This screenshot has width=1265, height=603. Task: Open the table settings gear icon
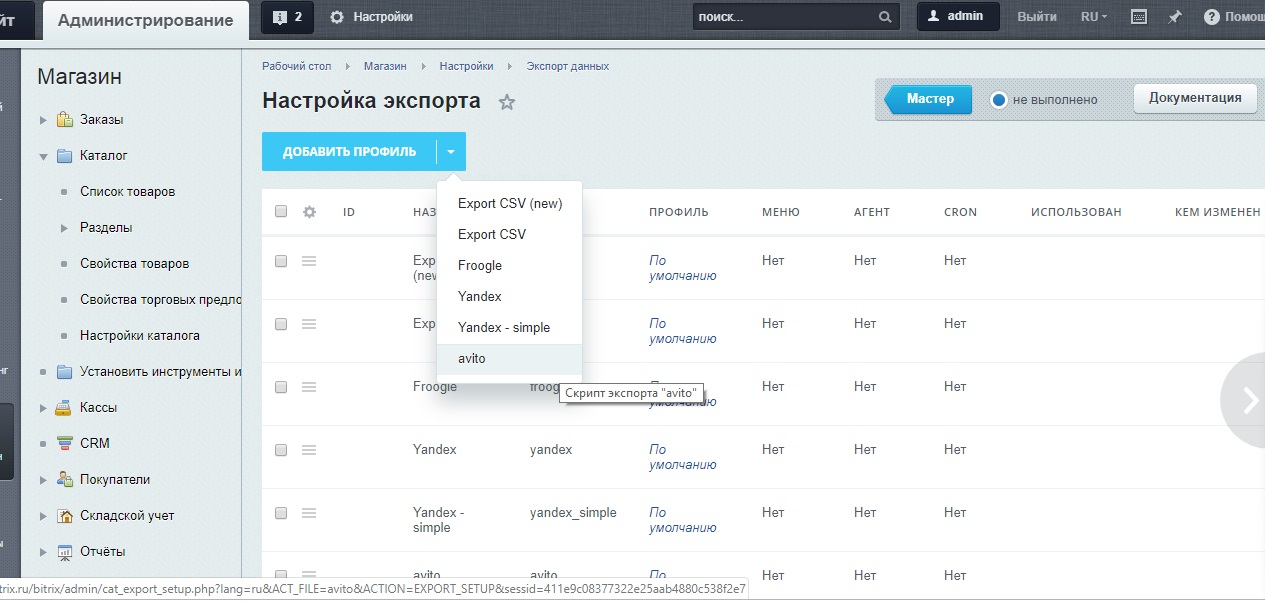pyautogui.click(x=309, y=212)
